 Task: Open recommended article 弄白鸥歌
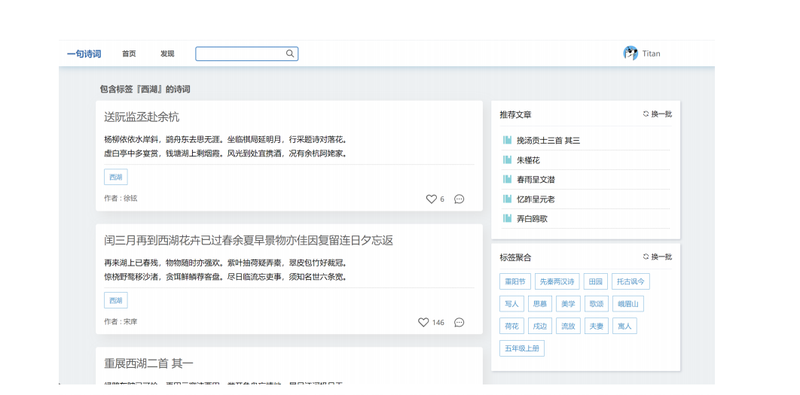(x=532, y=218)
